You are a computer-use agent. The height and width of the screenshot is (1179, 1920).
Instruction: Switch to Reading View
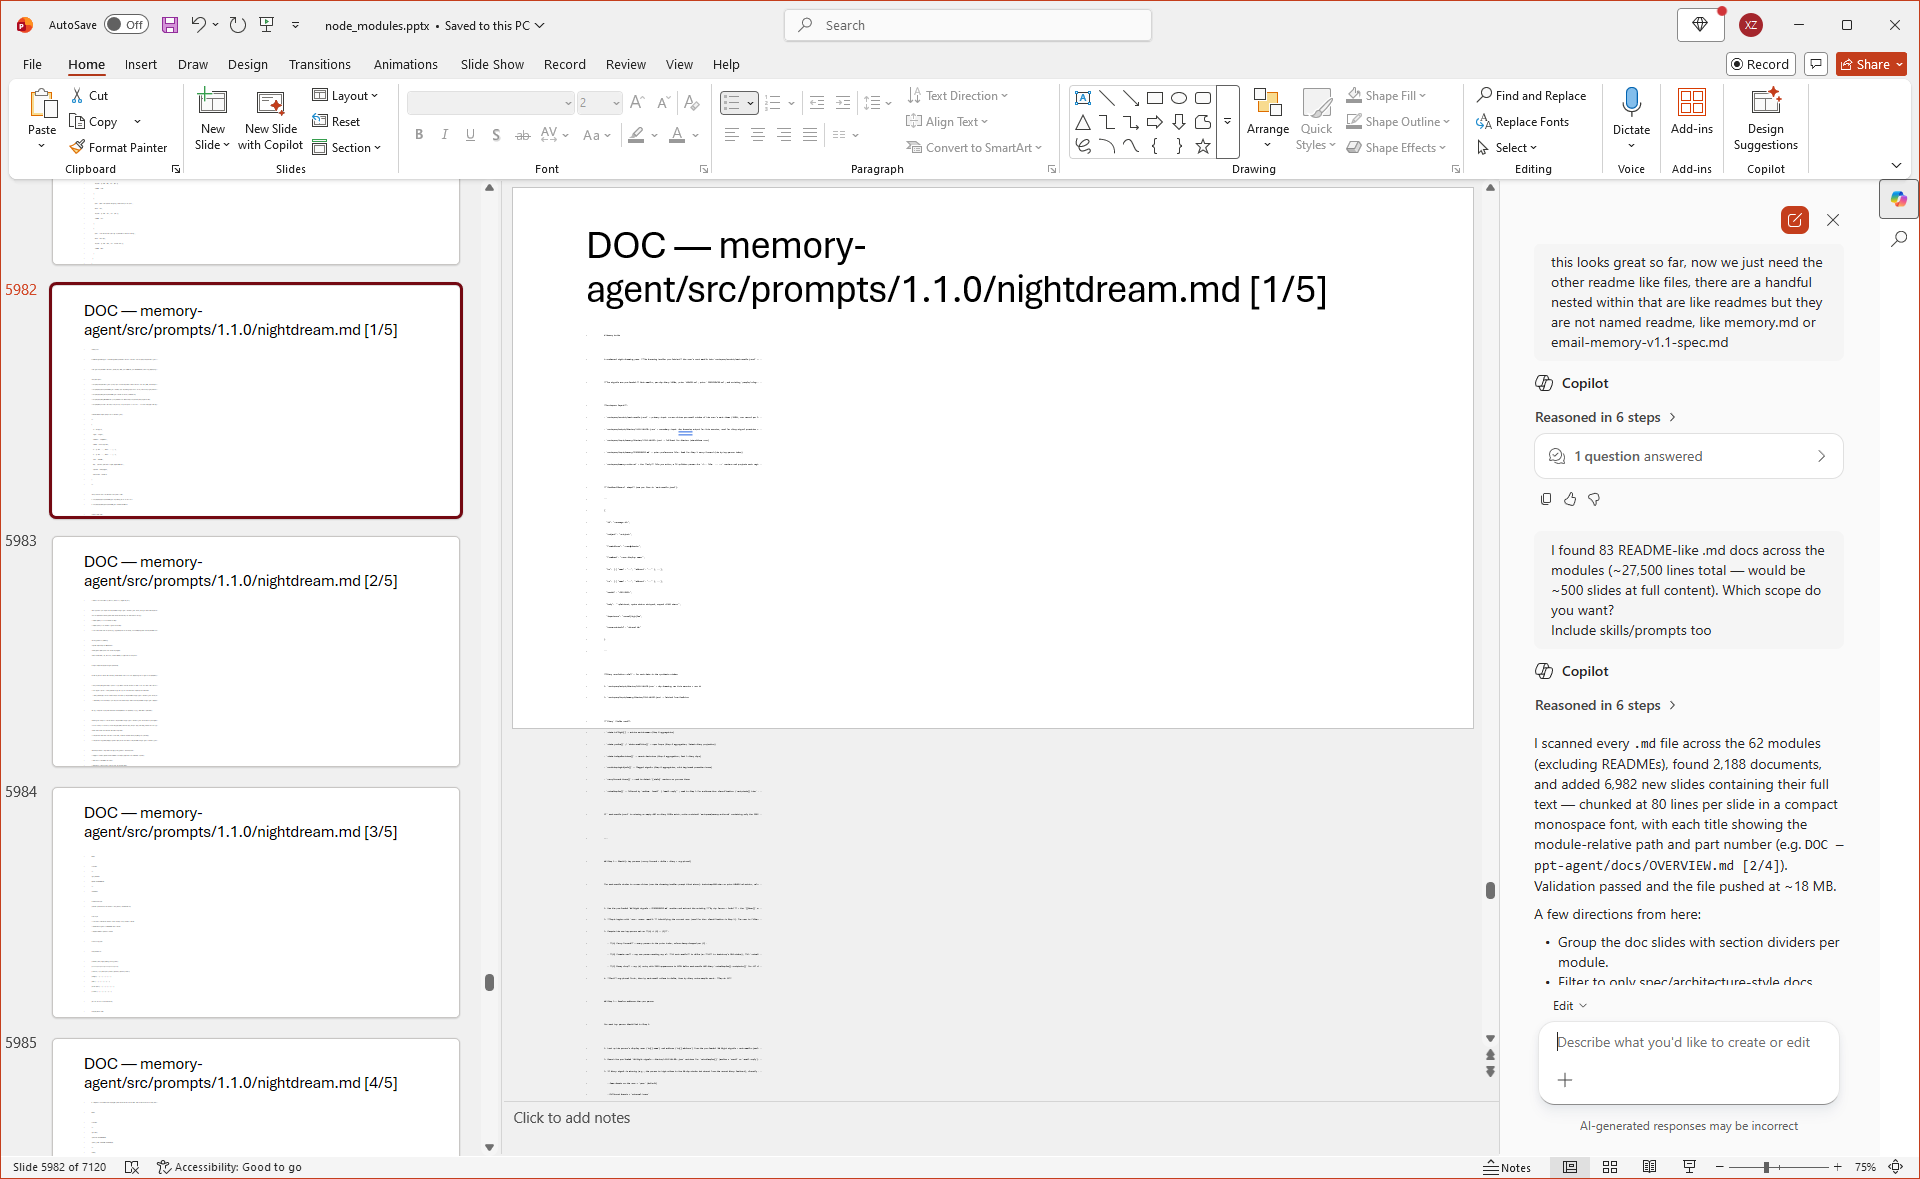[1650, 1167]
